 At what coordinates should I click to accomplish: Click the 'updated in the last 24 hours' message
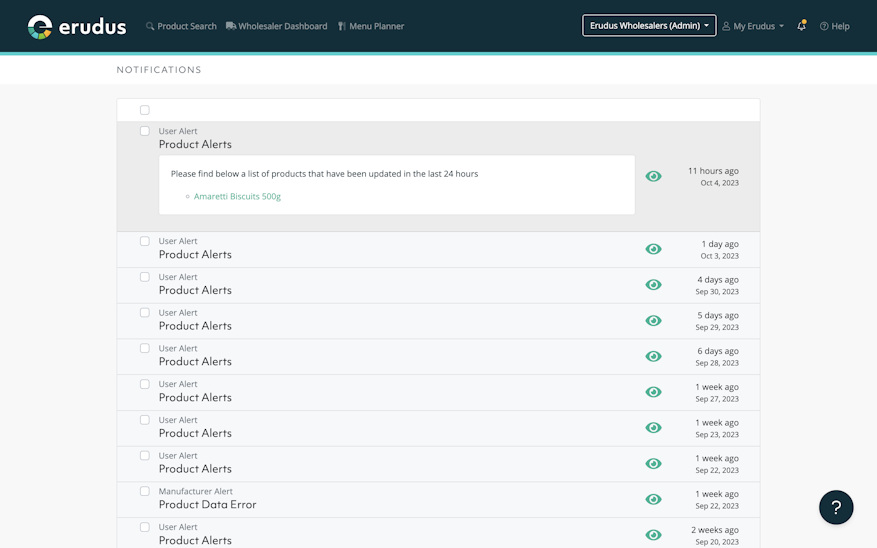coord(324,174)
